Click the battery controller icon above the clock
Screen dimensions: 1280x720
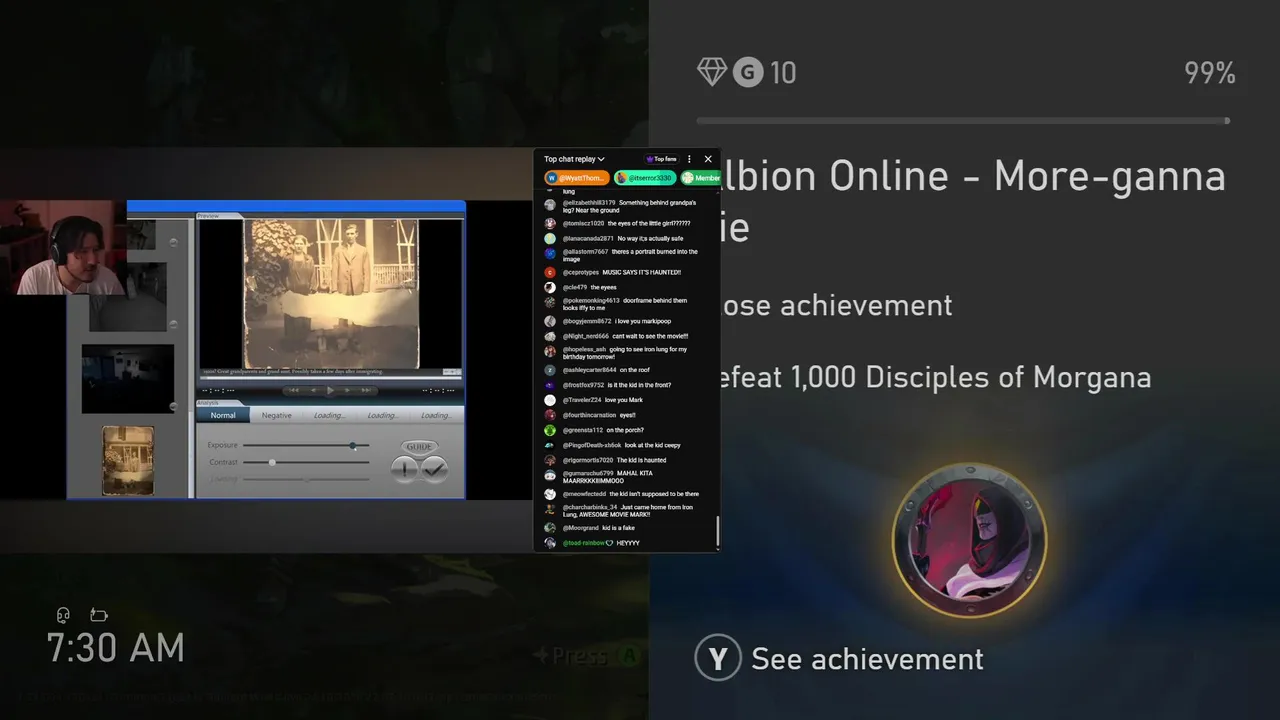pyautogui.click(x=99, y=615)
